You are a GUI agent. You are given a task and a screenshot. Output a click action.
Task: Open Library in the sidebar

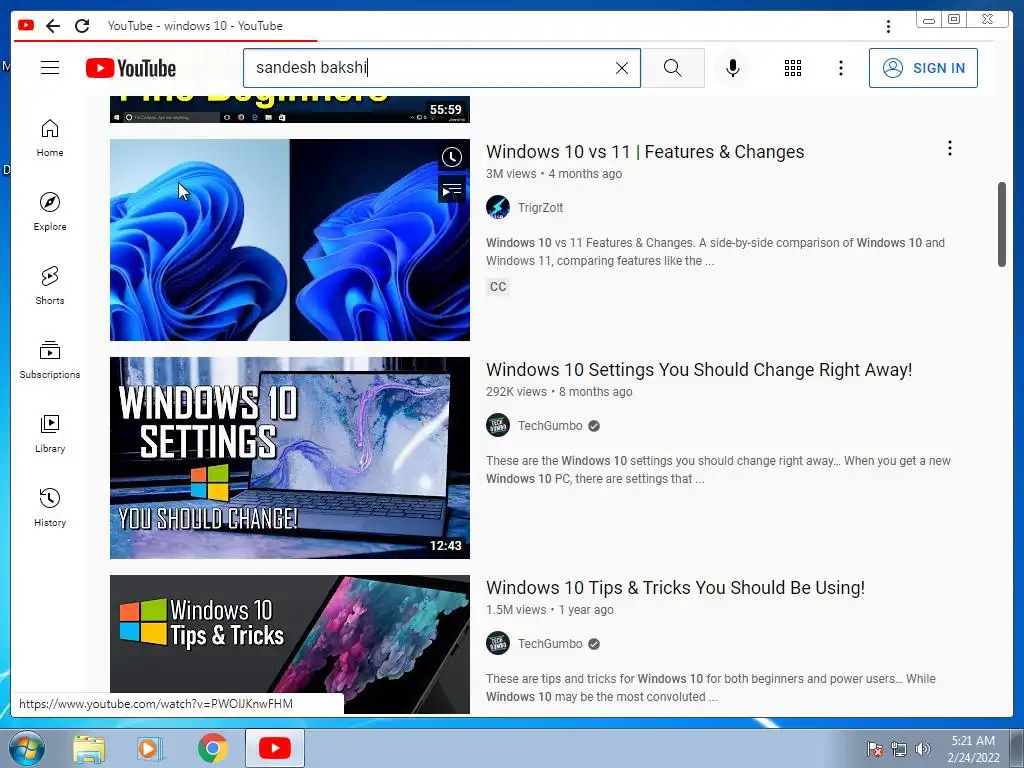coord(50,434)
